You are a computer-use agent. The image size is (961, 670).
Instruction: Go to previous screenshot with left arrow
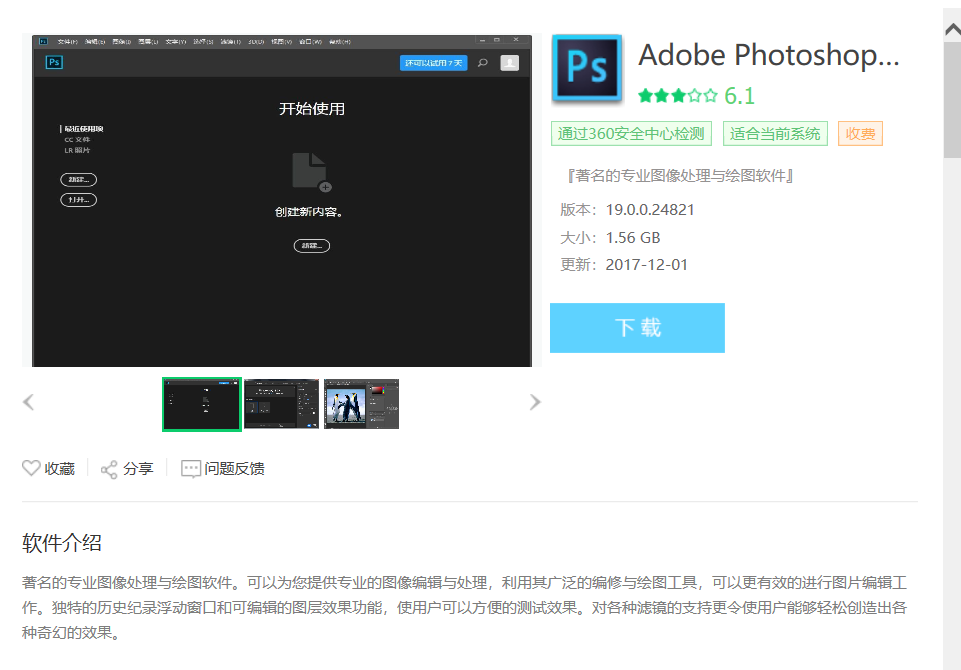coord(28,402)
